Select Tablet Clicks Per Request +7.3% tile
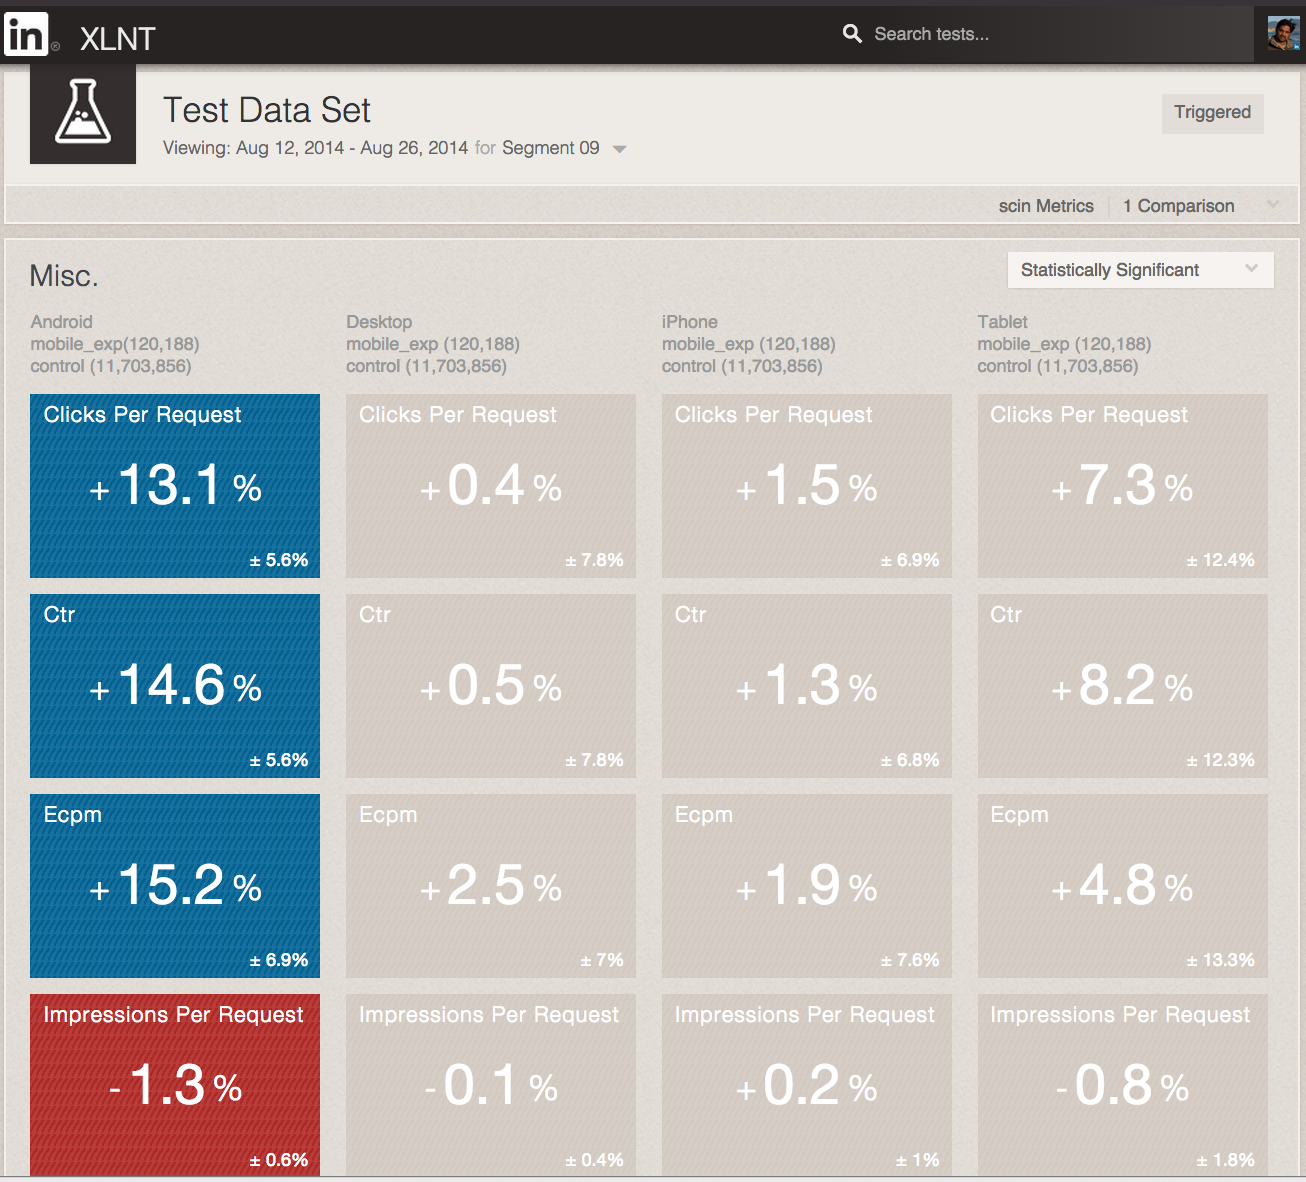1306x1182 pixels. point(1122,486)
